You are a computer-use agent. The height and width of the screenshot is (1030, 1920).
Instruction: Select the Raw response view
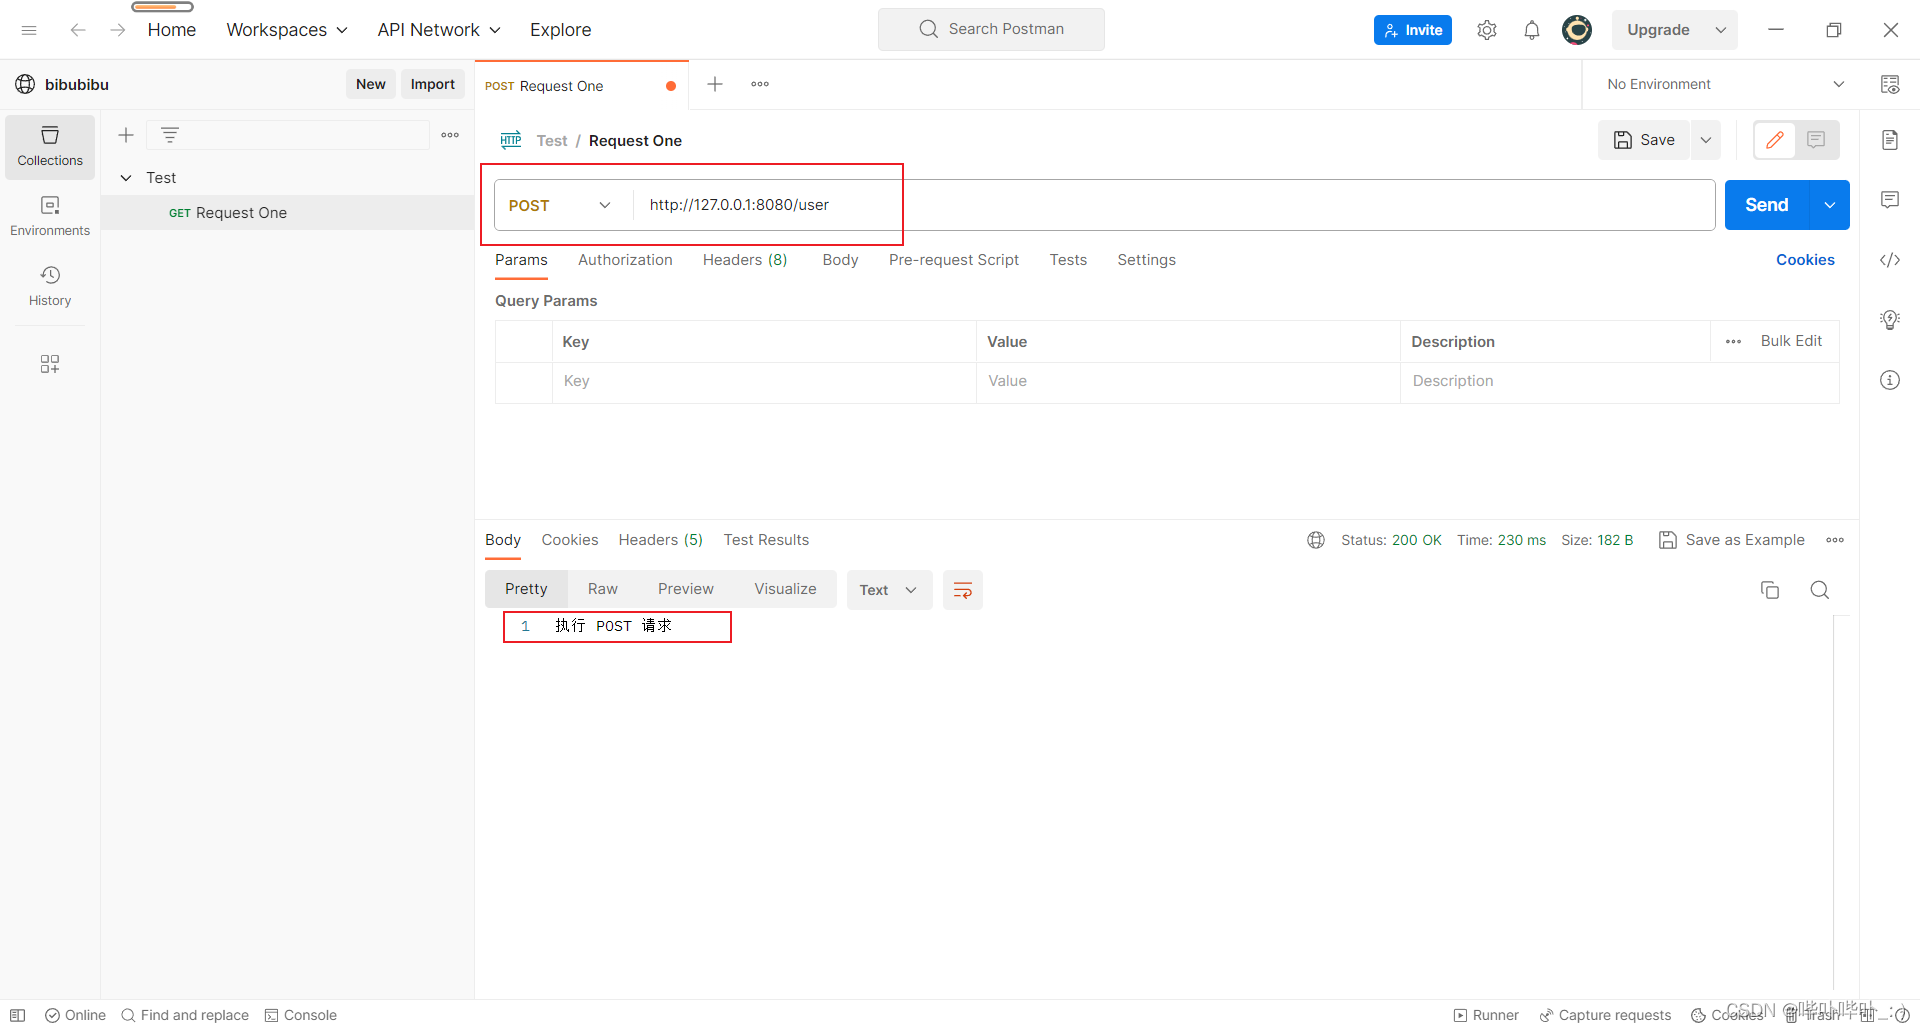(x=602, y=589)
